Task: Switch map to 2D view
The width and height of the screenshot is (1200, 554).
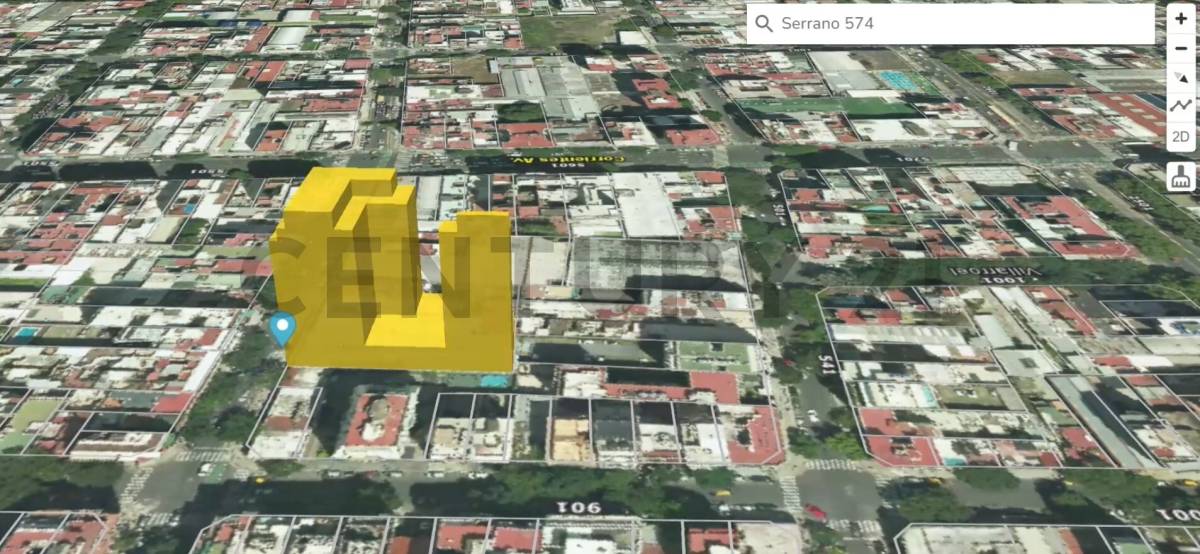Action: [x=1181, y=136]
